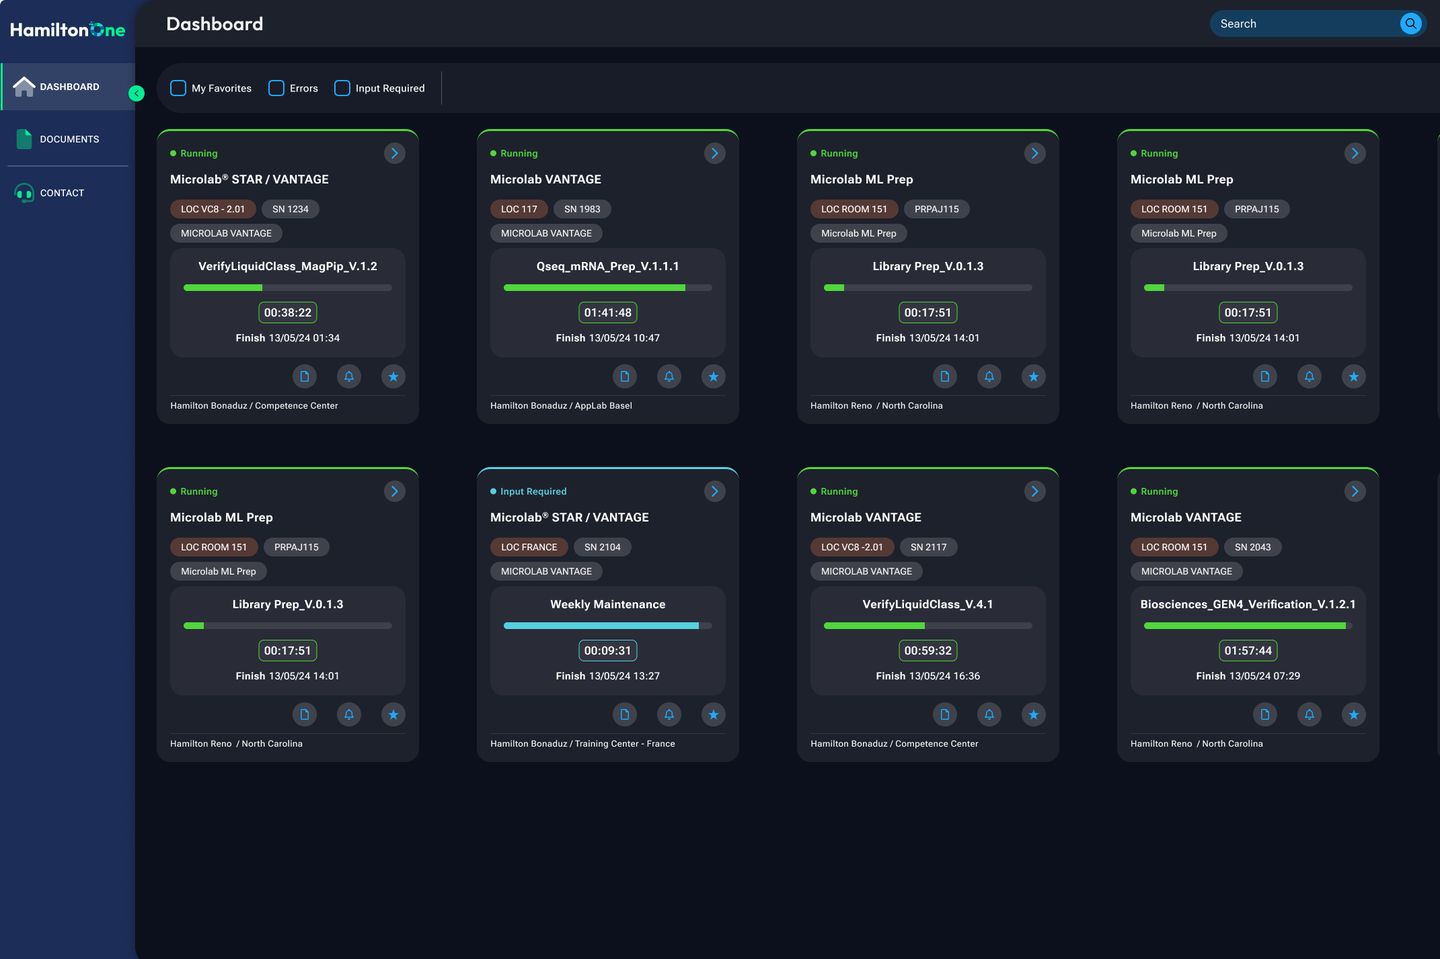Click 'Finish 13/05/24 01:34' text
Image resolution: width=1440 pixels, height=959 pixels.
[288, 338]
